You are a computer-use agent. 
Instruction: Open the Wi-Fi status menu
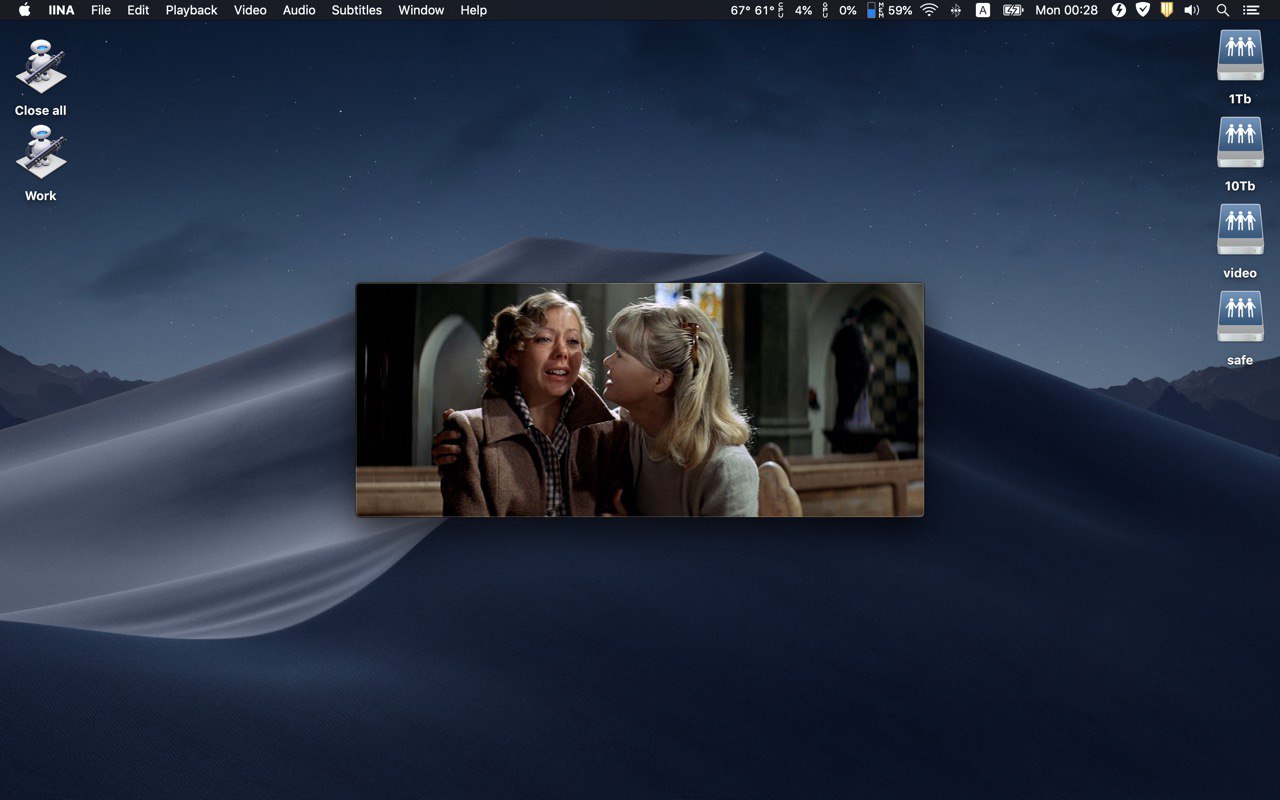(929, 10)
